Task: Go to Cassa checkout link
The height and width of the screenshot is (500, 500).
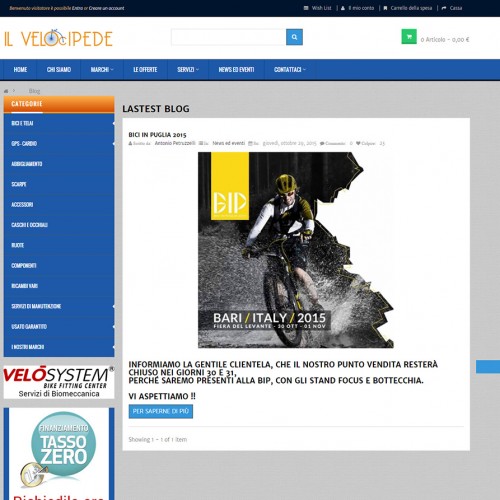Action: tap(452, 8)
